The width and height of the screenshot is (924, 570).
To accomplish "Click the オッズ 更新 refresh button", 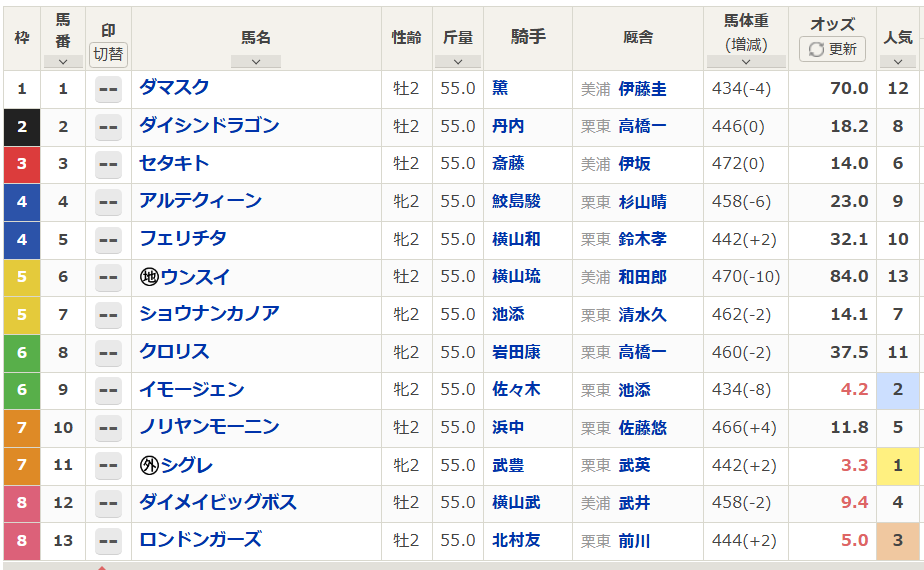I will 832,49.
